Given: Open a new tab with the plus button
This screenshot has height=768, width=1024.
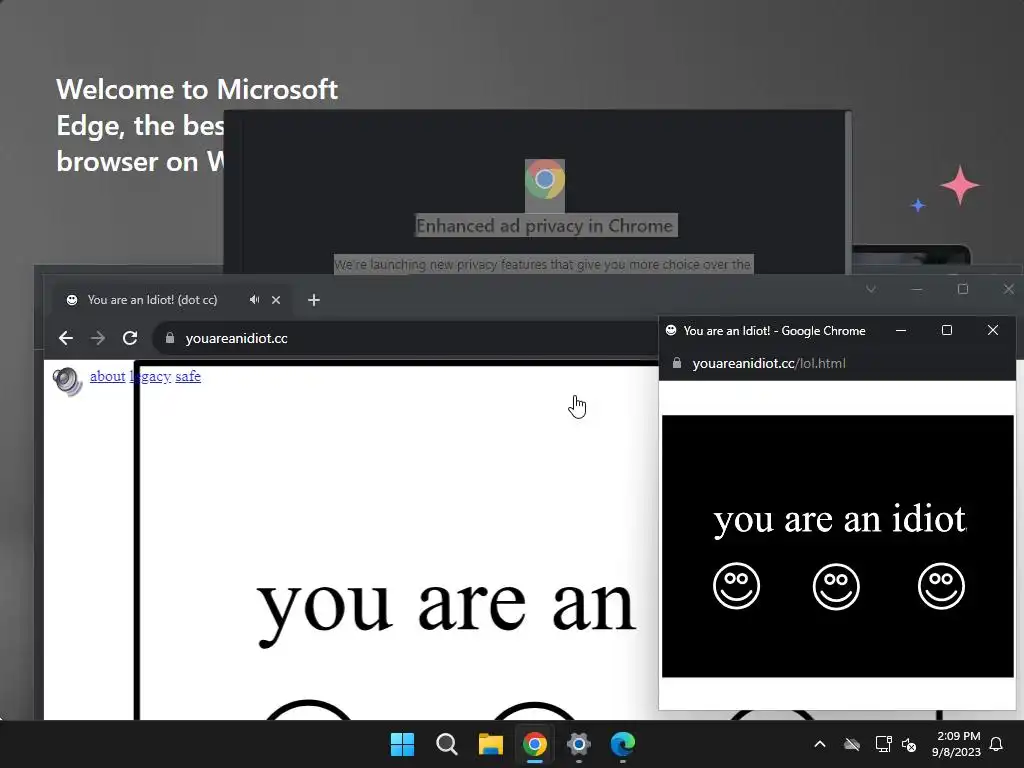Looking at the screenshot, I should [x=314, y=300].
